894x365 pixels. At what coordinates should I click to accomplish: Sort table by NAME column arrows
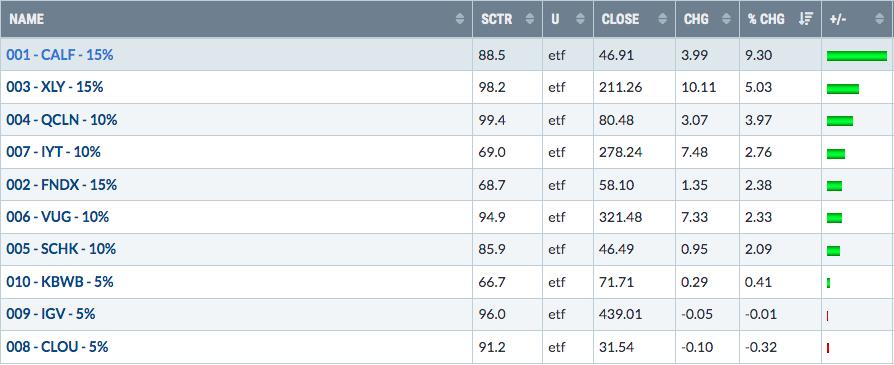pyautogui.click(x=460, y=19)
